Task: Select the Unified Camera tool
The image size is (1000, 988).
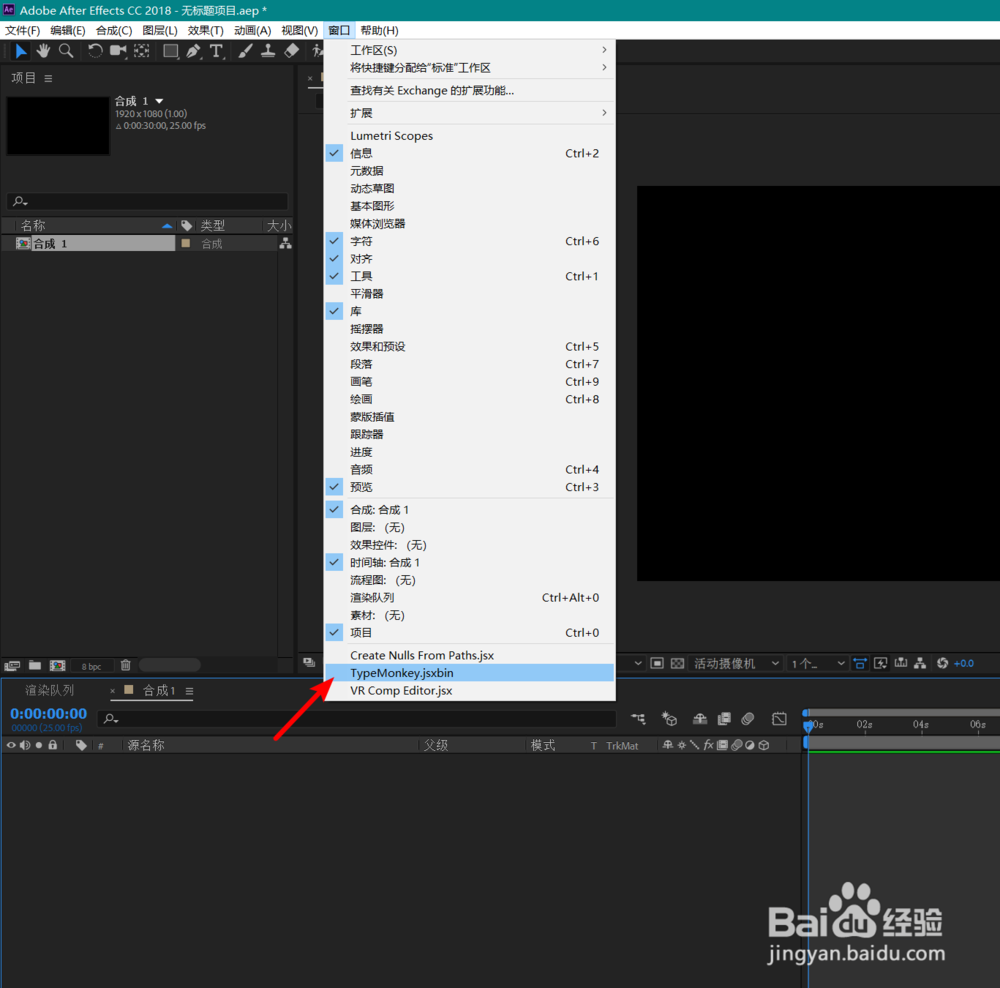Action: [118, 51]
